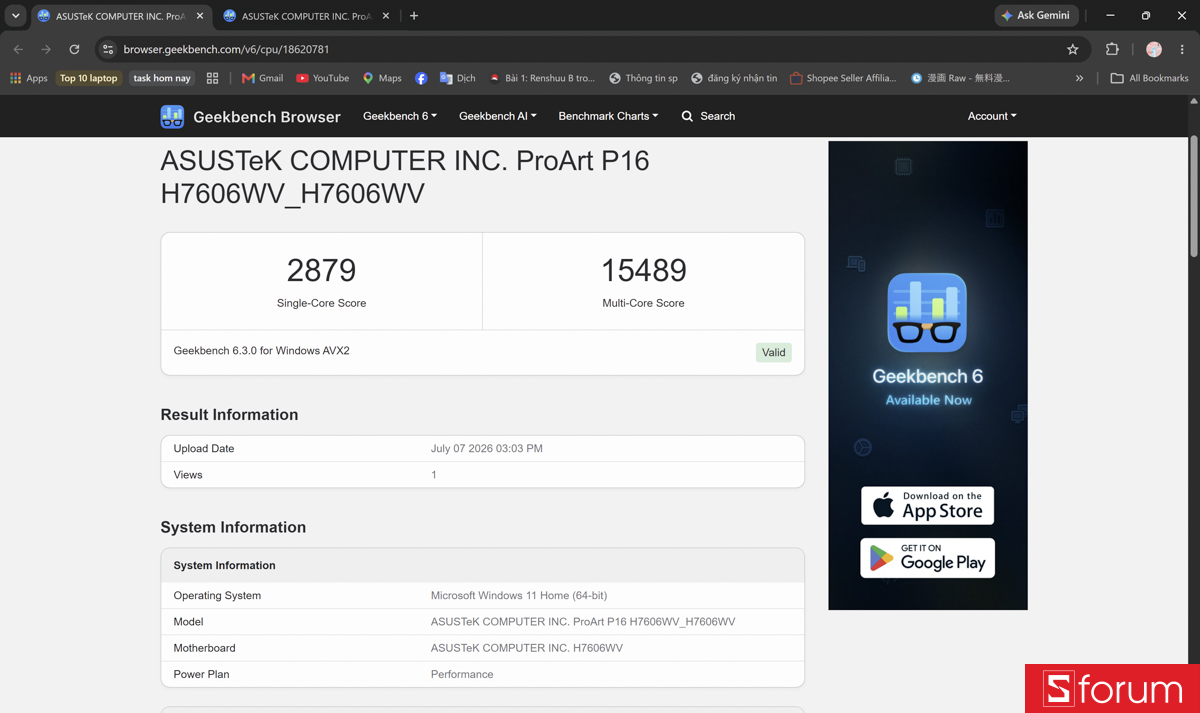Click the Search link in navbar
The image size is (1200, 713).
click(x=717, y=116)
